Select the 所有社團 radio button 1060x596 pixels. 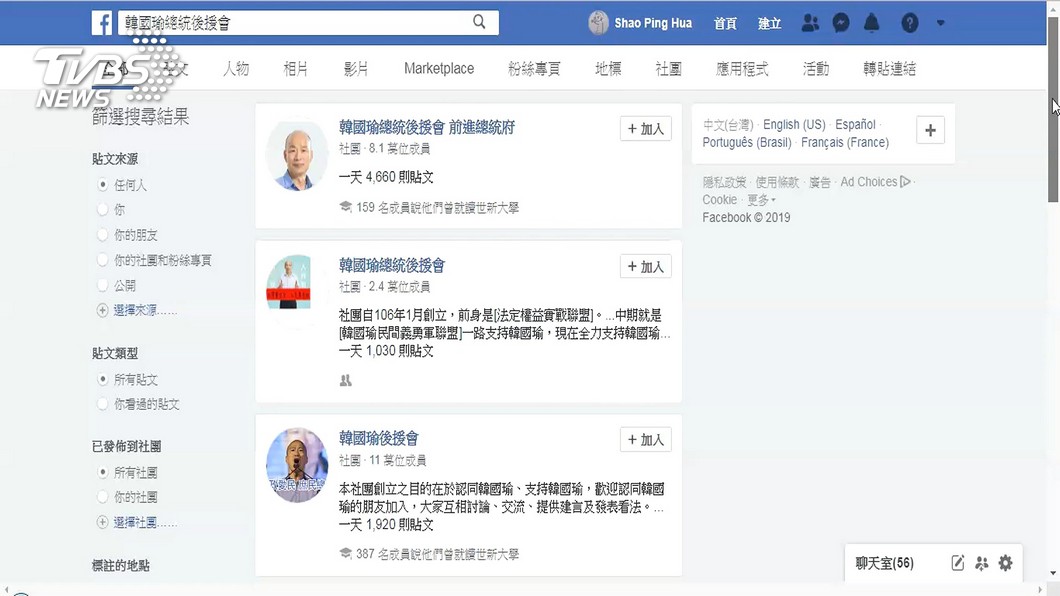coord(103,472)
